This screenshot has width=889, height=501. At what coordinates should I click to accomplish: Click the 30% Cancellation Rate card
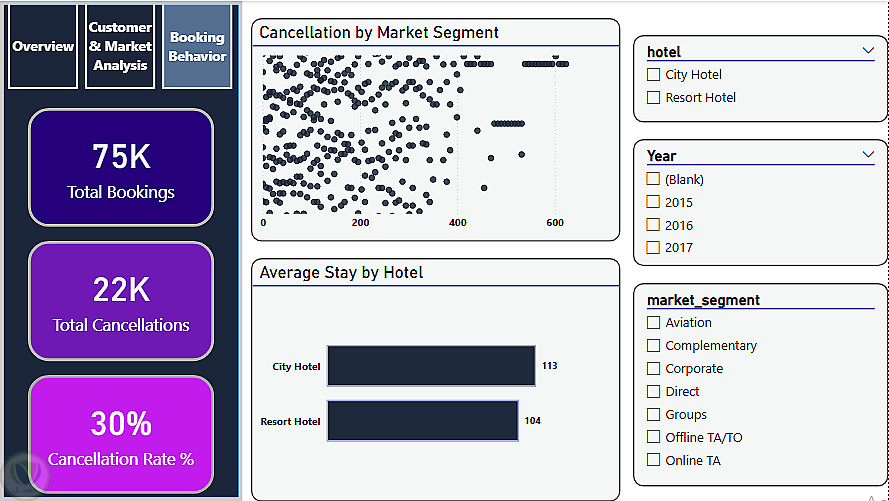pos(121,435)
